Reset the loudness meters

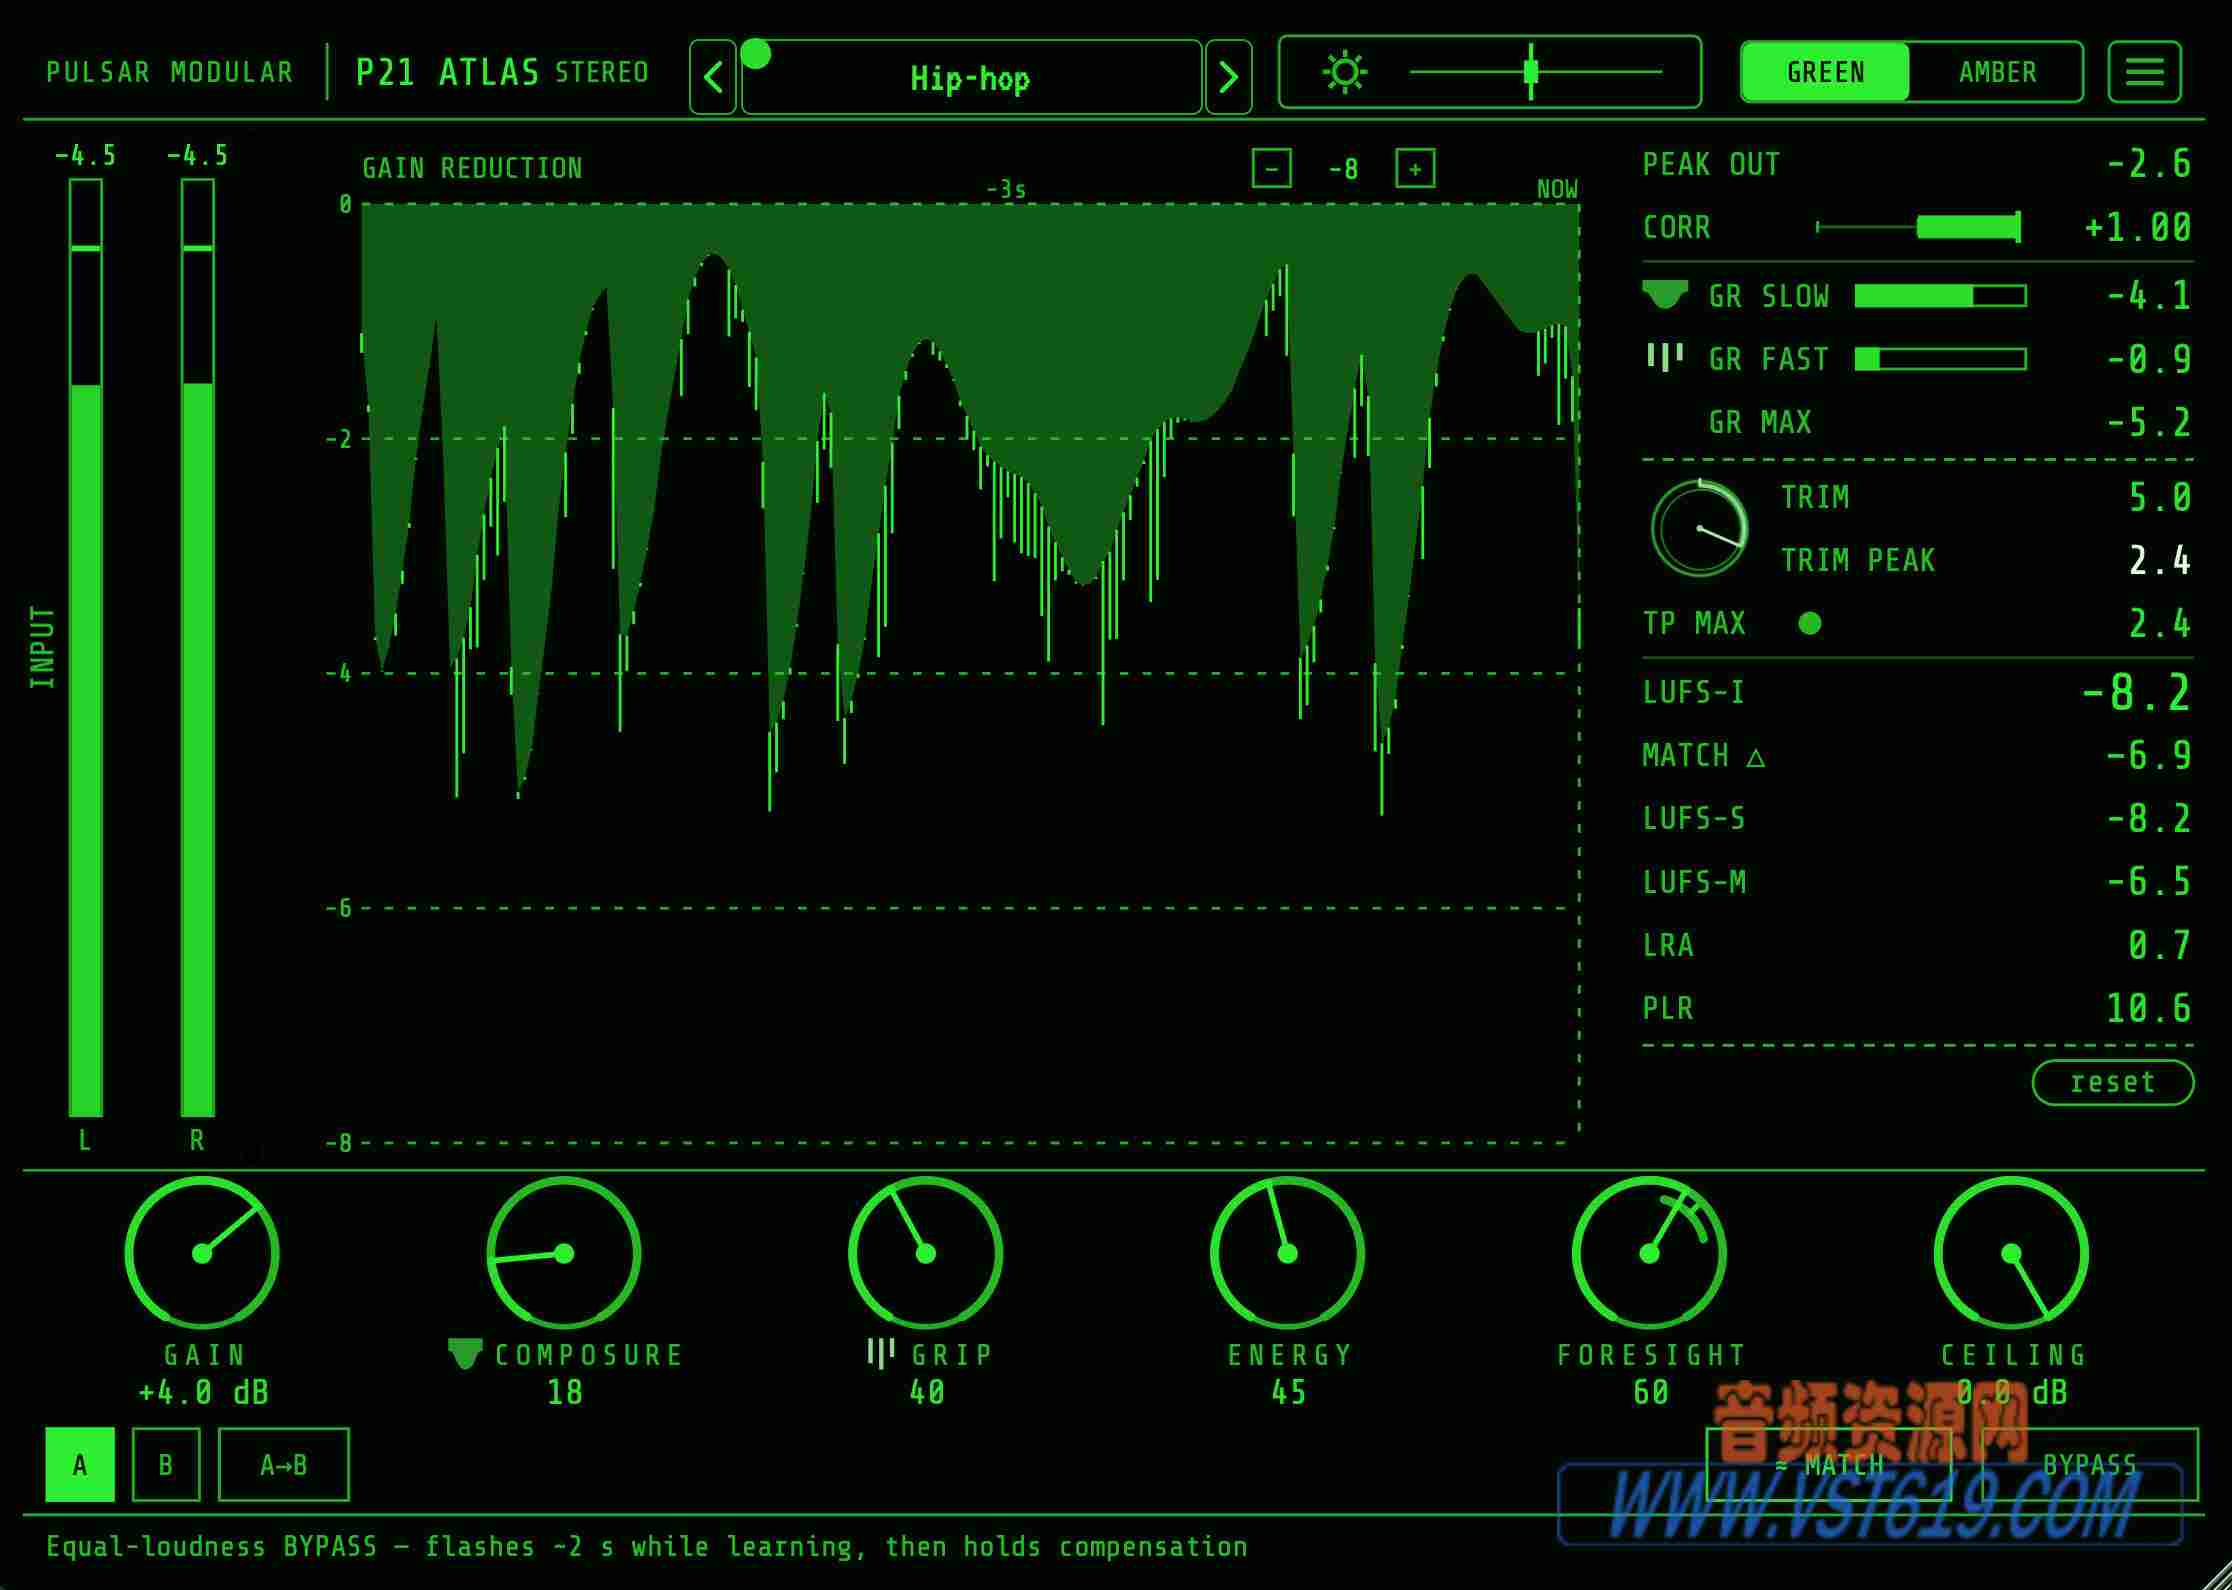coord(2113,1082)
